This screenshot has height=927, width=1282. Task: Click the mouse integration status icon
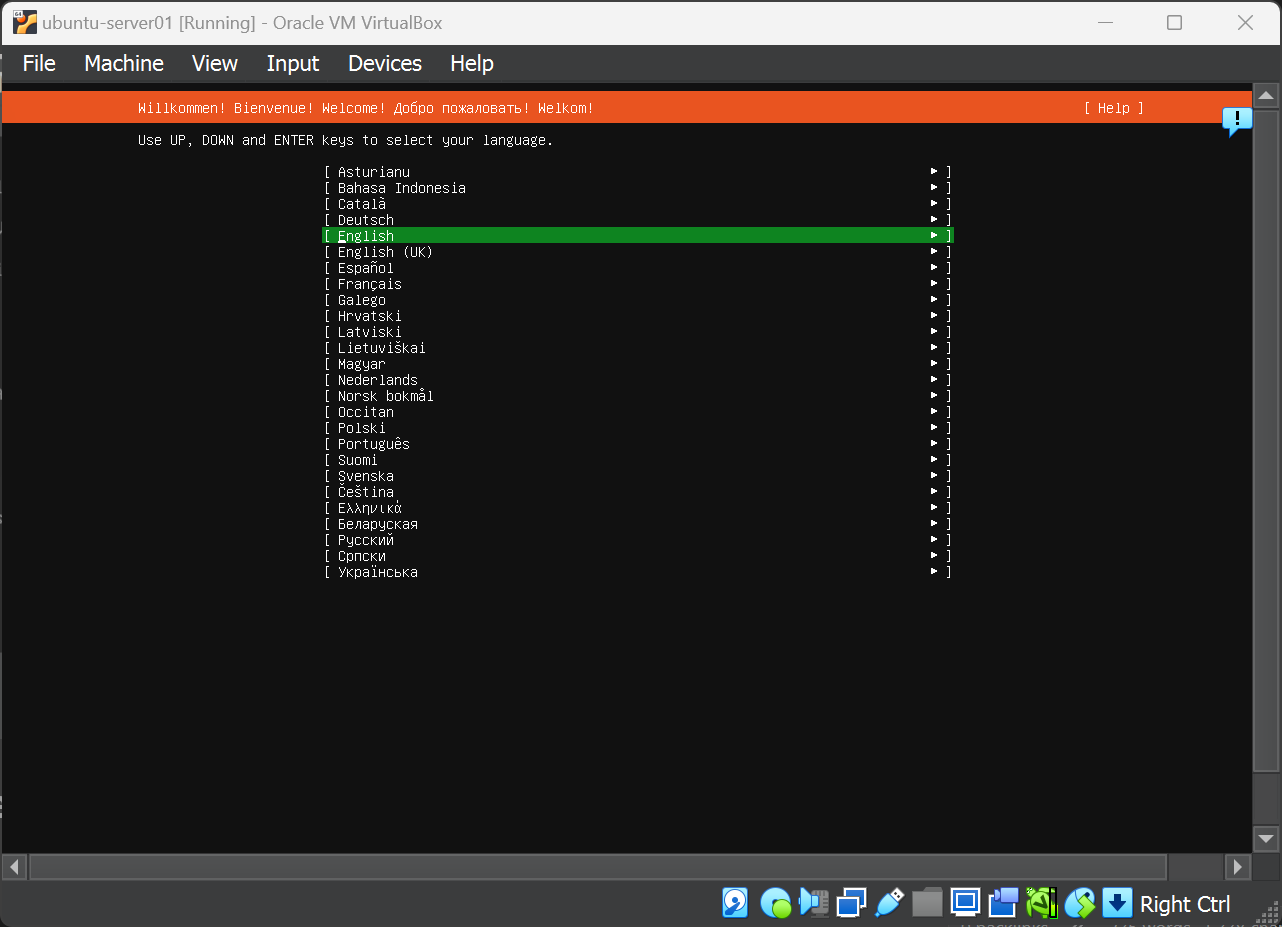click(1080, 903)
